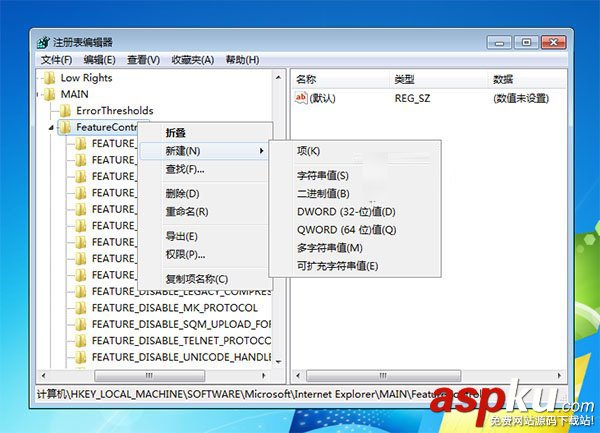
Task: Click the FEATURE_DISABLE_UNICODE_HANDLE folder icon
Action: point(81,357)
